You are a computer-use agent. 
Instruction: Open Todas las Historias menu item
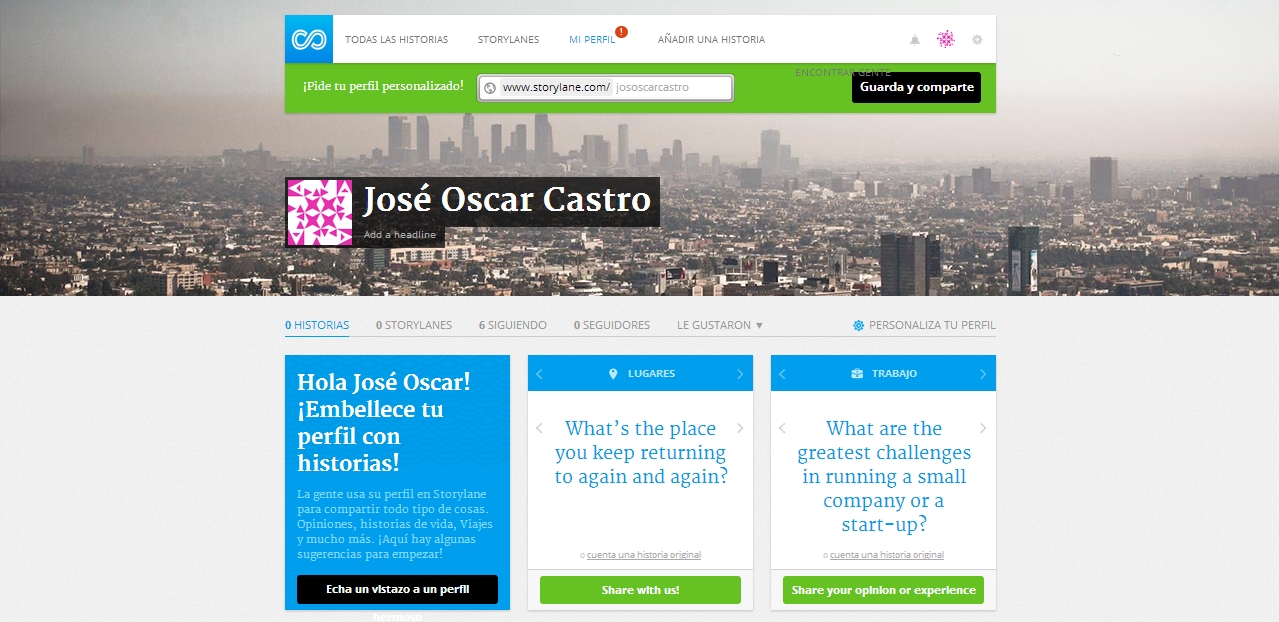[x=396, y=40]
